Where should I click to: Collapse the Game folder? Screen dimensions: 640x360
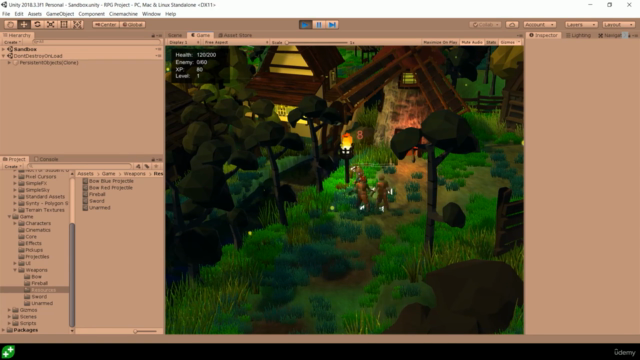9,217
